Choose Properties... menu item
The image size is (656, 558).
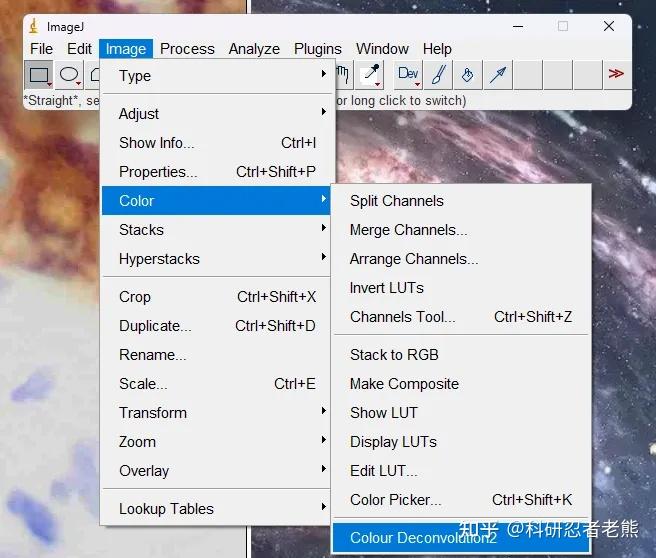coord(216,171)
